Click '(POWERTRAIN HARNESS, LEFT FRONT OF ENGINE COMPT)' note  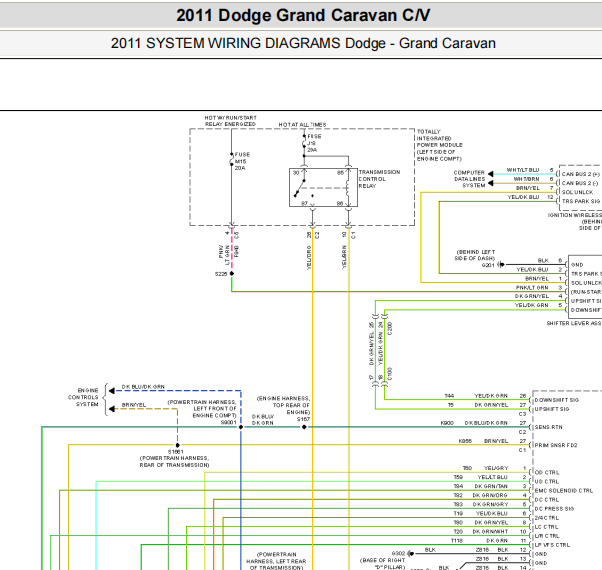click(x=202, y=409)
